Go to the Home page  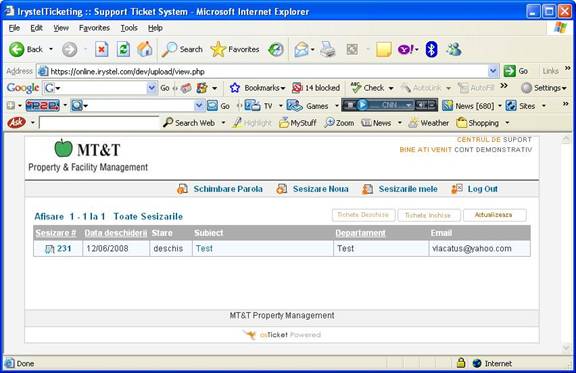145,49
